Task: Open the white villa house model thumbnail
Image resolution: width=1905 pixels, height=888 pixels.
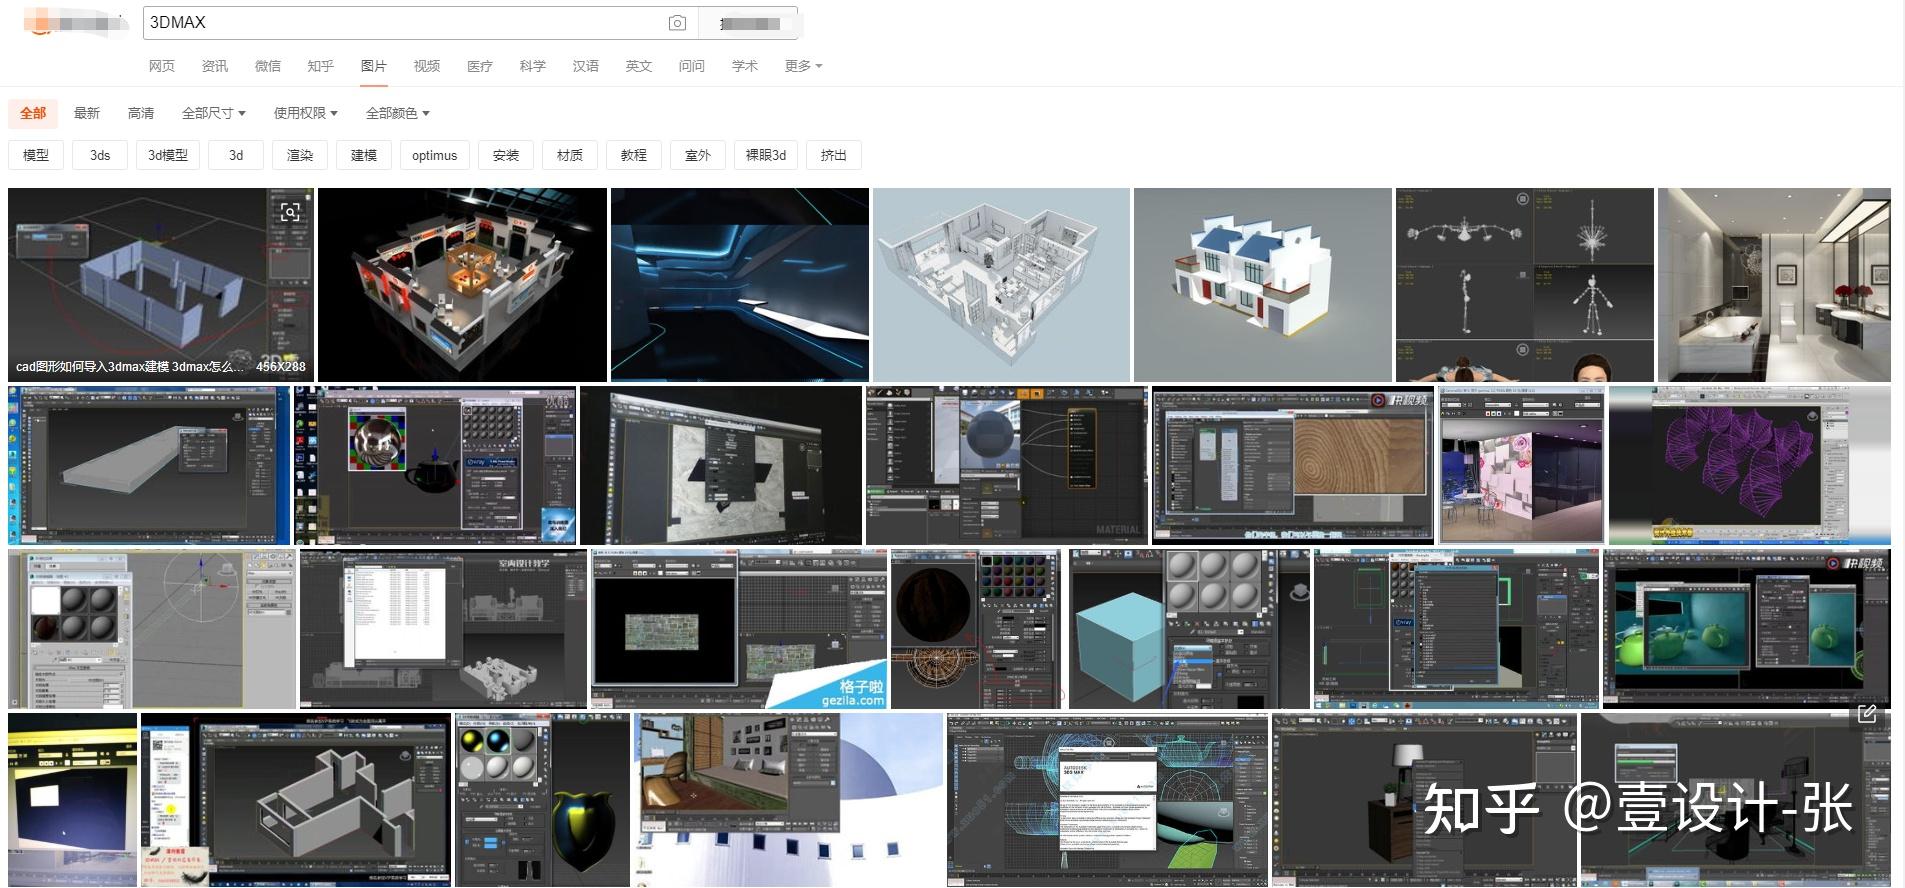Action: click(x=1262, y=284)
